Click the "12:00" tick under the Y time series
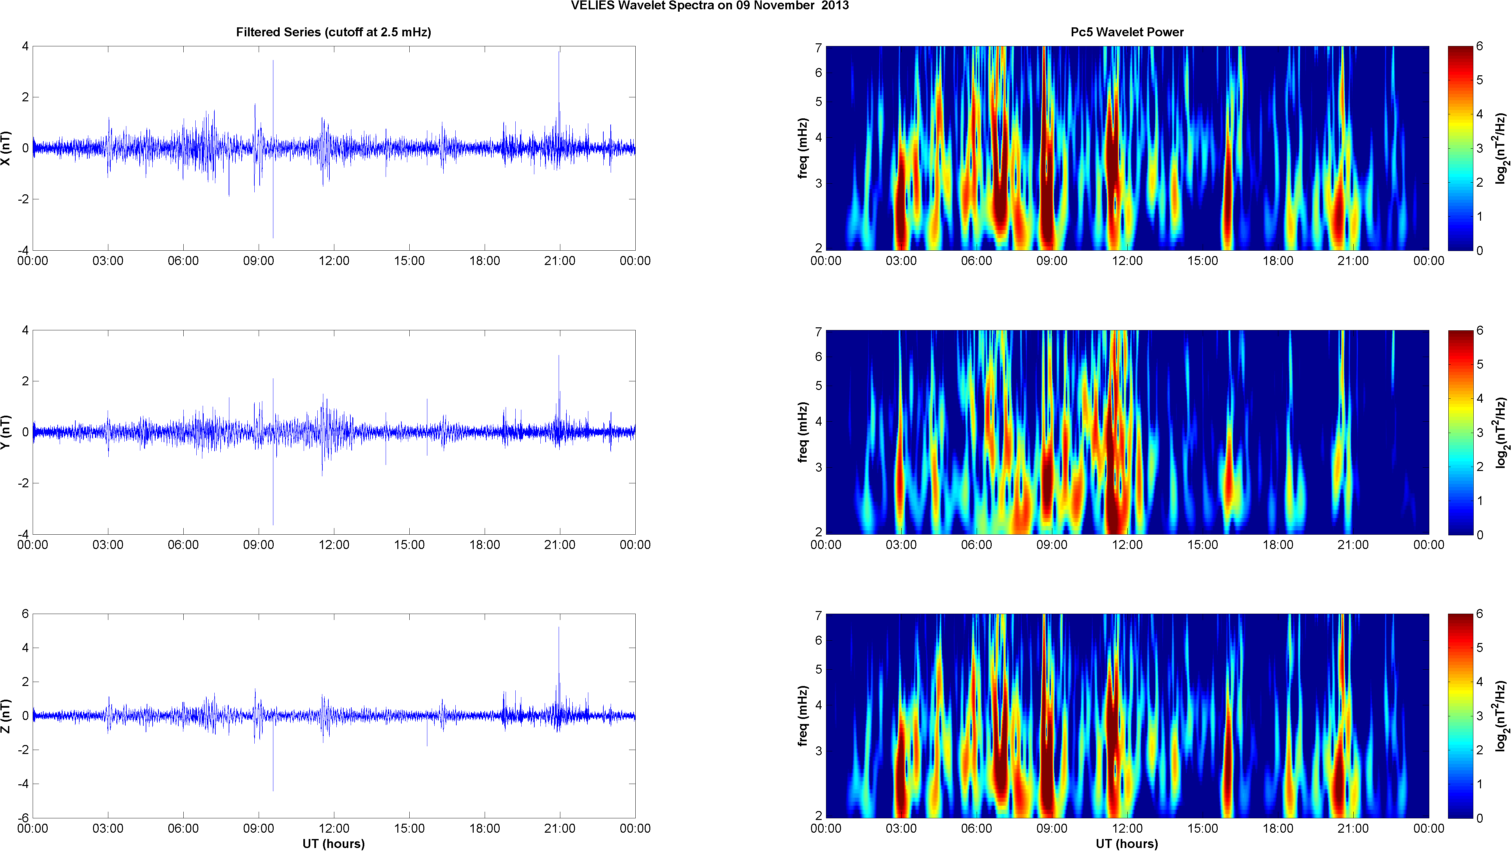Viewport: 1511px width, 851px height. [x=334, y=545]
